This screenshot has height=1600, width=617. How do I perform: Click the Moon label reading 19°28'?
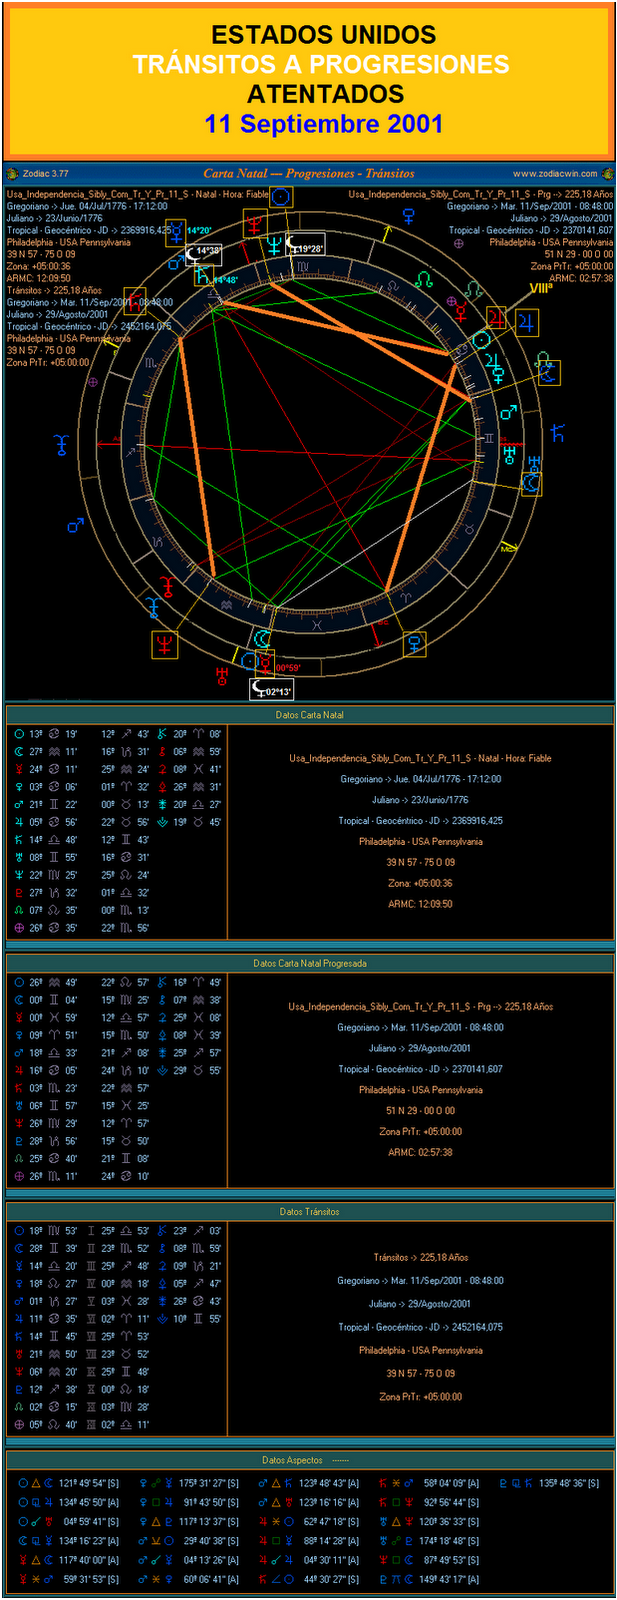(306, 245)
